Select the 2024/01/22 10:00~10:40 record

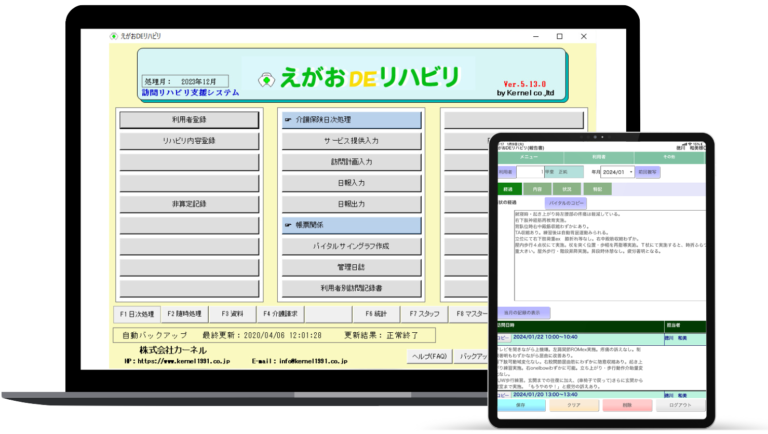coord(545,338)
